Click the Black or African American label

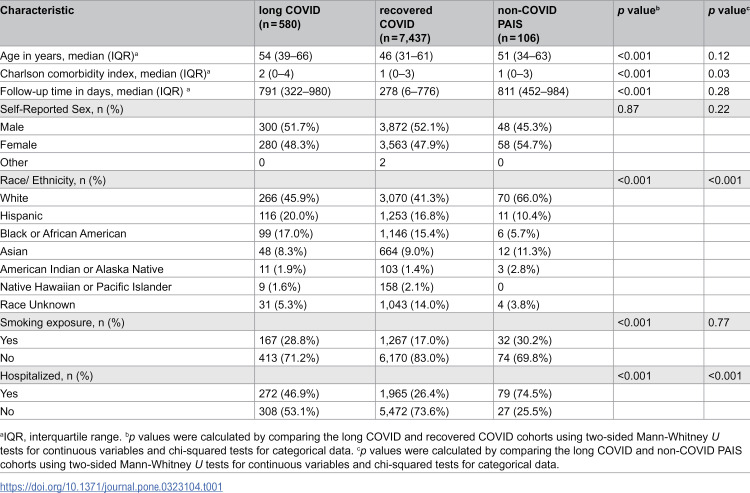pyautogui.click(x=63, y=233)
